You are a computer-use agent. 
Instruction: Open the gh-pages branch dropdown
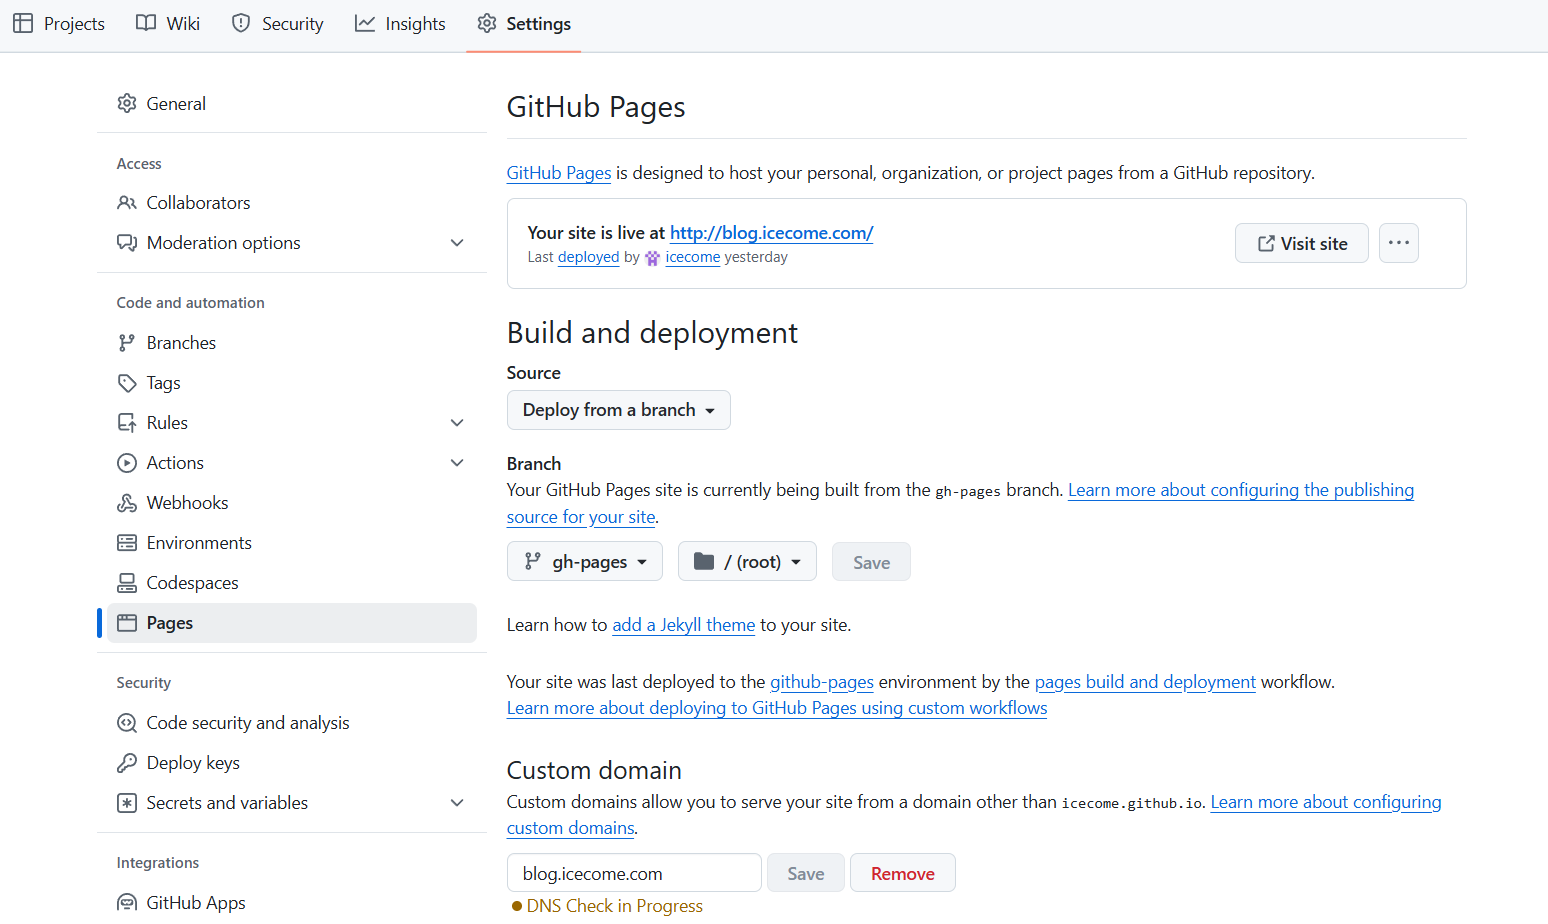[x=585, y=561]
